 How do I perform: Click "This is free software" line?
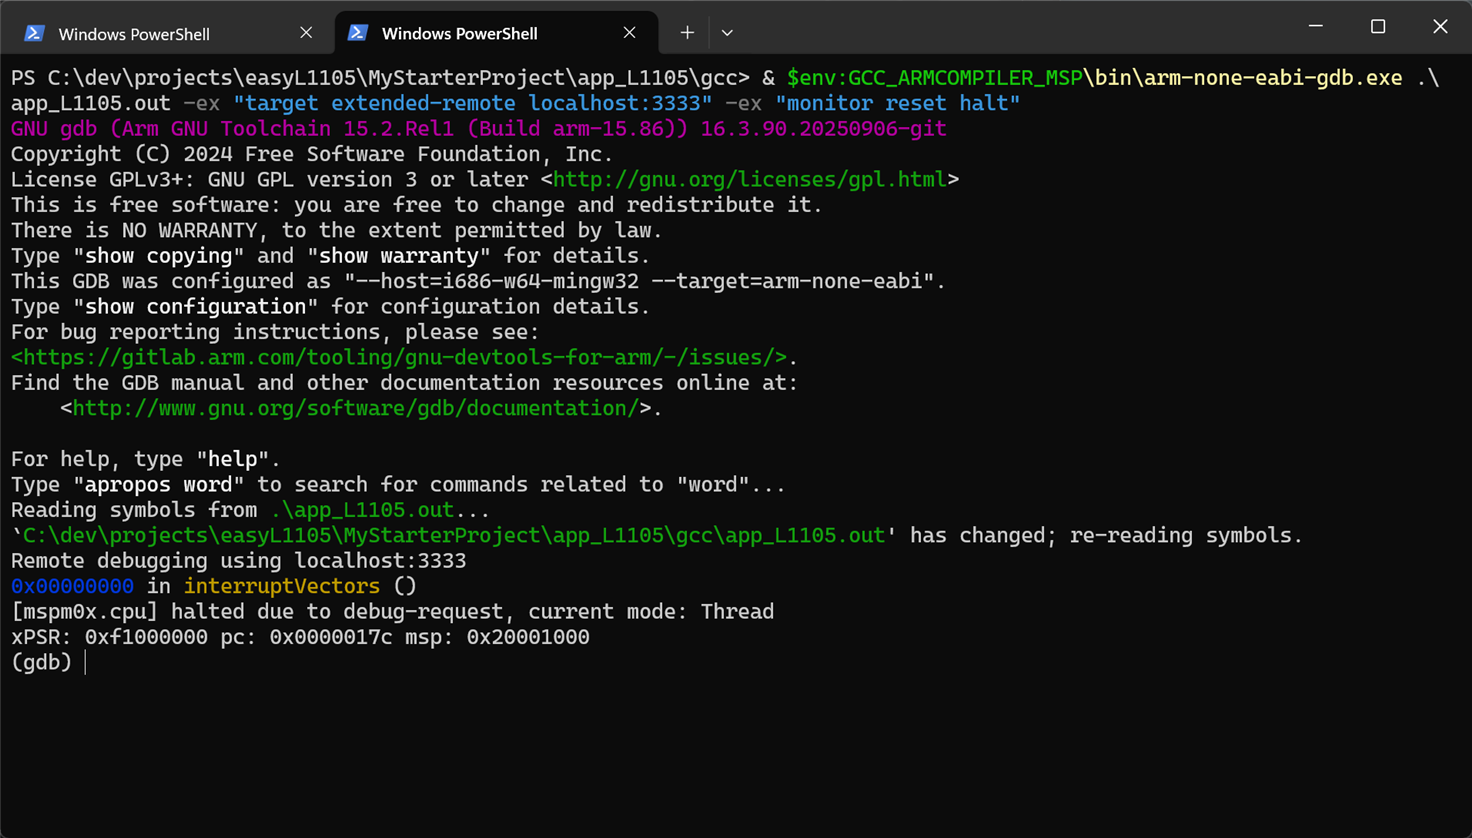click(x=417, y=205)
